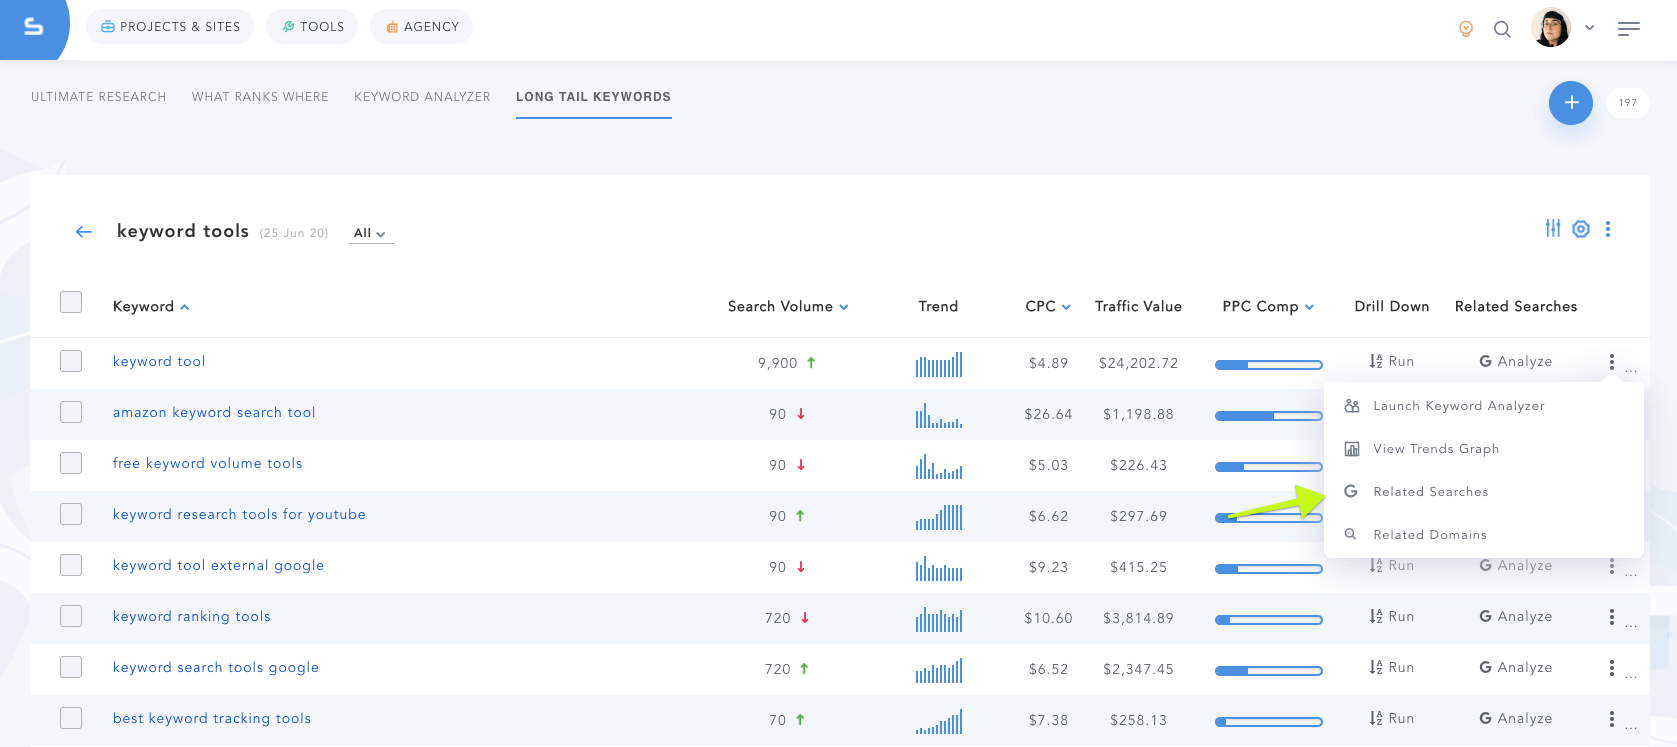
Task: Toggle the select-all checkbox in header
Action: tap(71, 302)
